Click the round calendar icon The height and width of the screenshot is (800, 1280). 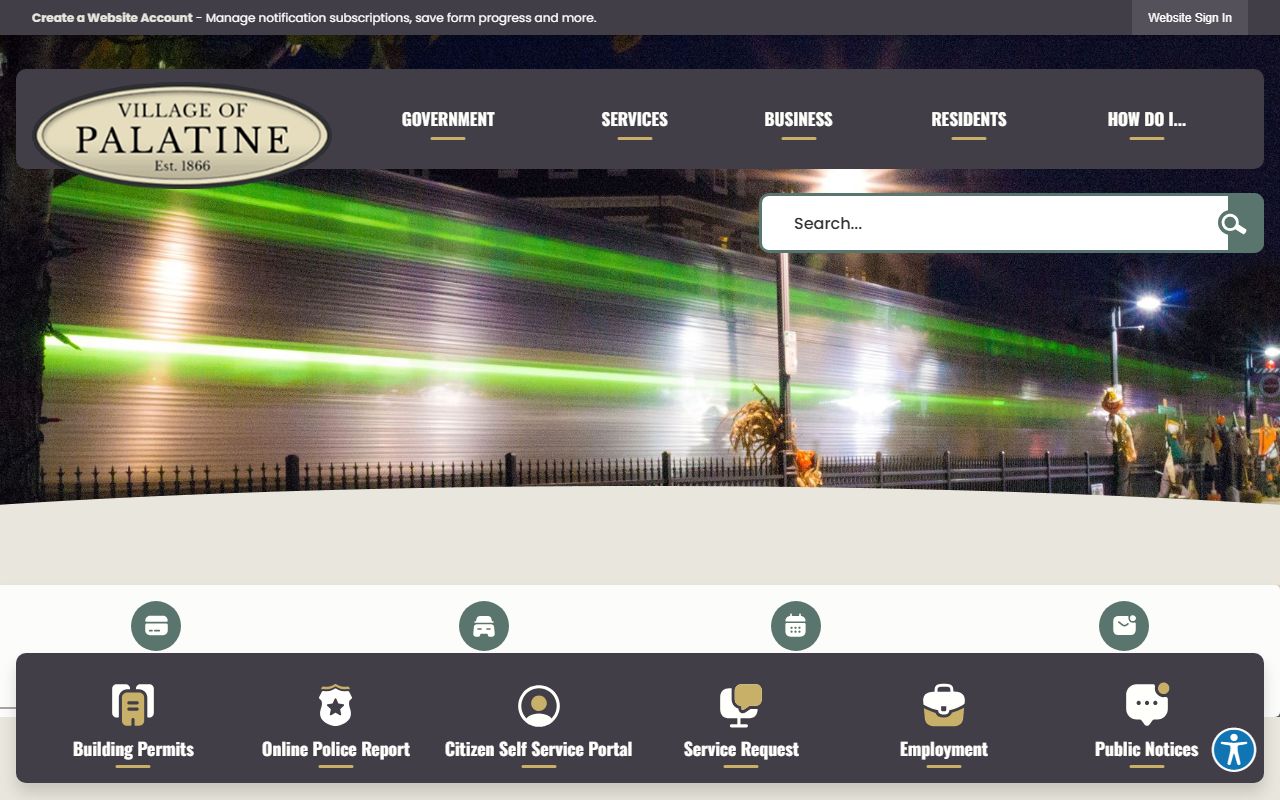click(796, 626)
